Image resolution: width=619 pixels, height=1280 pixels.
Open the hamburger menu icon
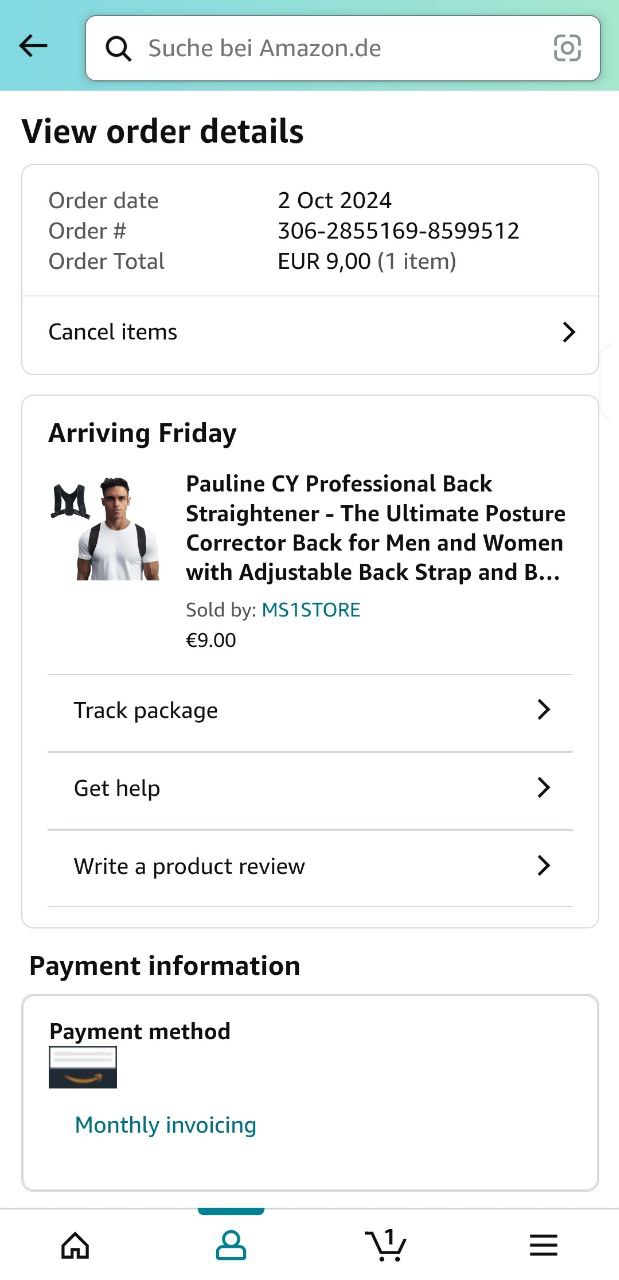pyautogui.click(x=543, y=1245)
